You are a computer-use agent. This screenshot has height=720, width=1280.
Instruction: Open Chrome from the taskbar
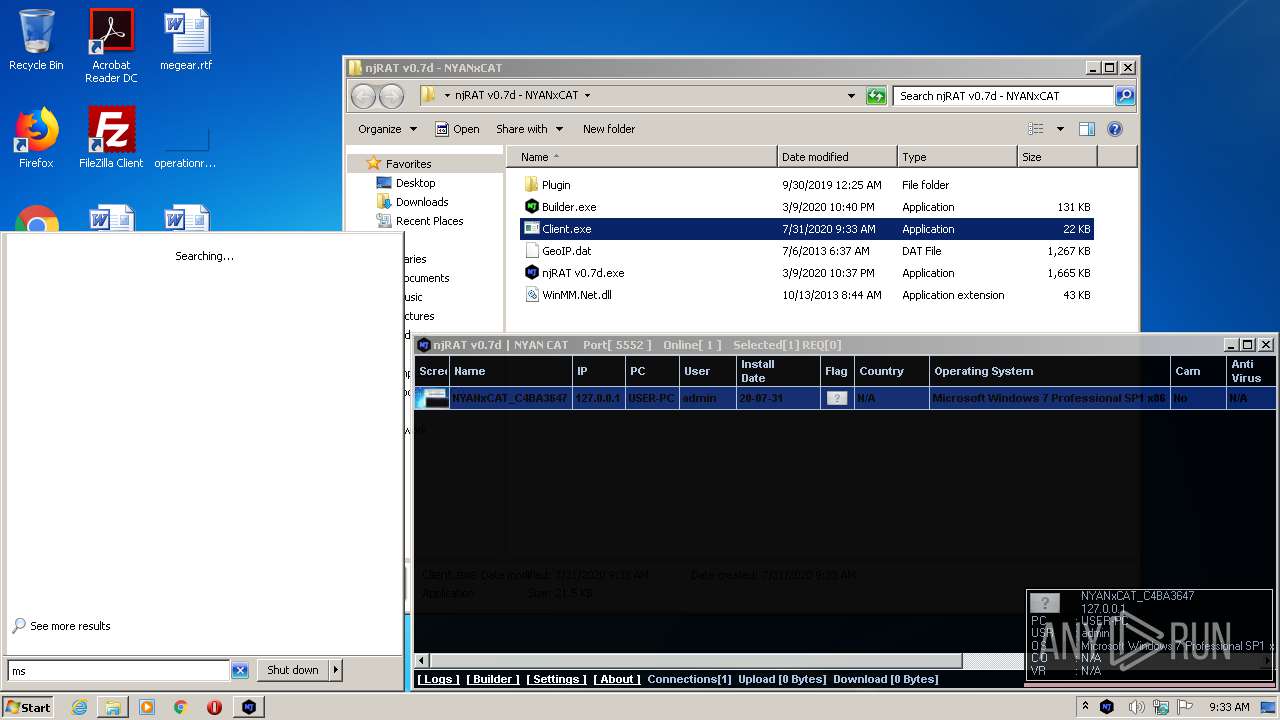(x=180, y=707)
